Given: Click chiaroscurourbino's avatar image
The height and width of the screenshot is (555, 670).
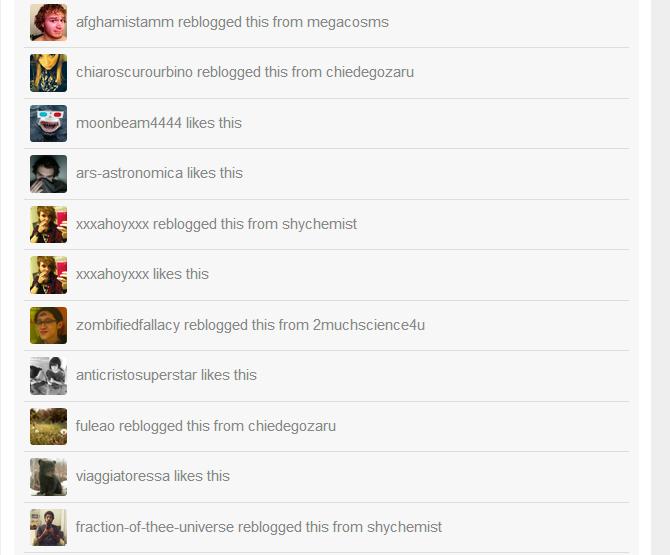Looking at the screenshot, I should pos(48,73).
